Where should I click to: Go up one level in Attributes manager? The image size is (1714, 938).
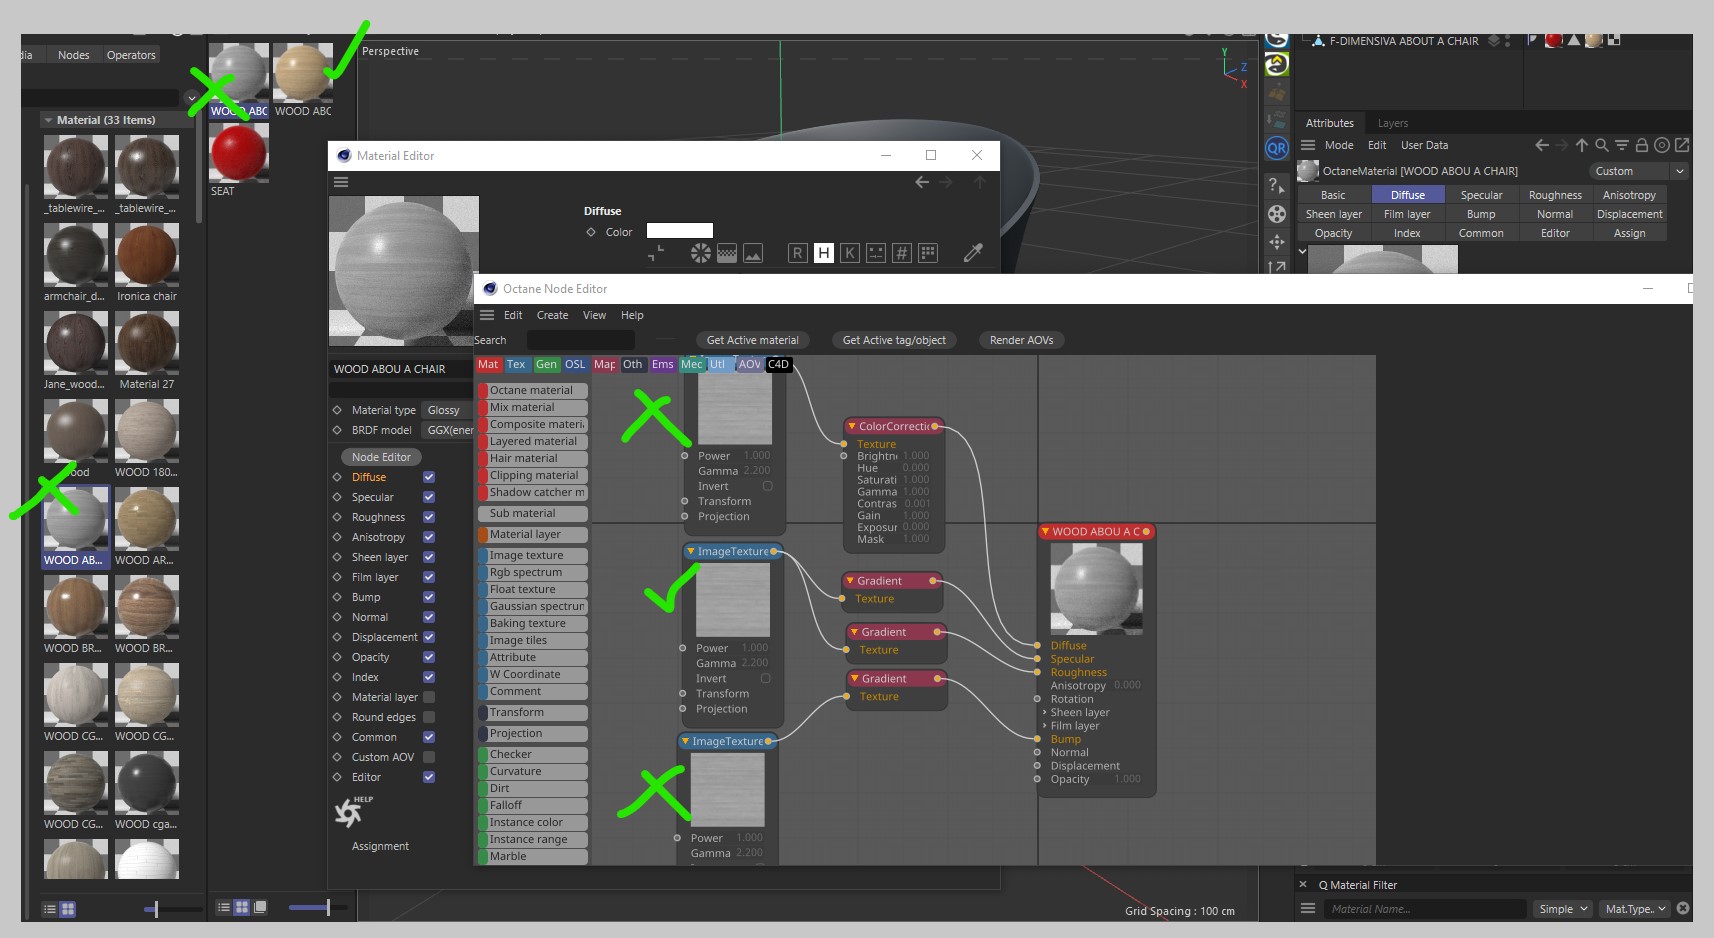(1581, 145)
